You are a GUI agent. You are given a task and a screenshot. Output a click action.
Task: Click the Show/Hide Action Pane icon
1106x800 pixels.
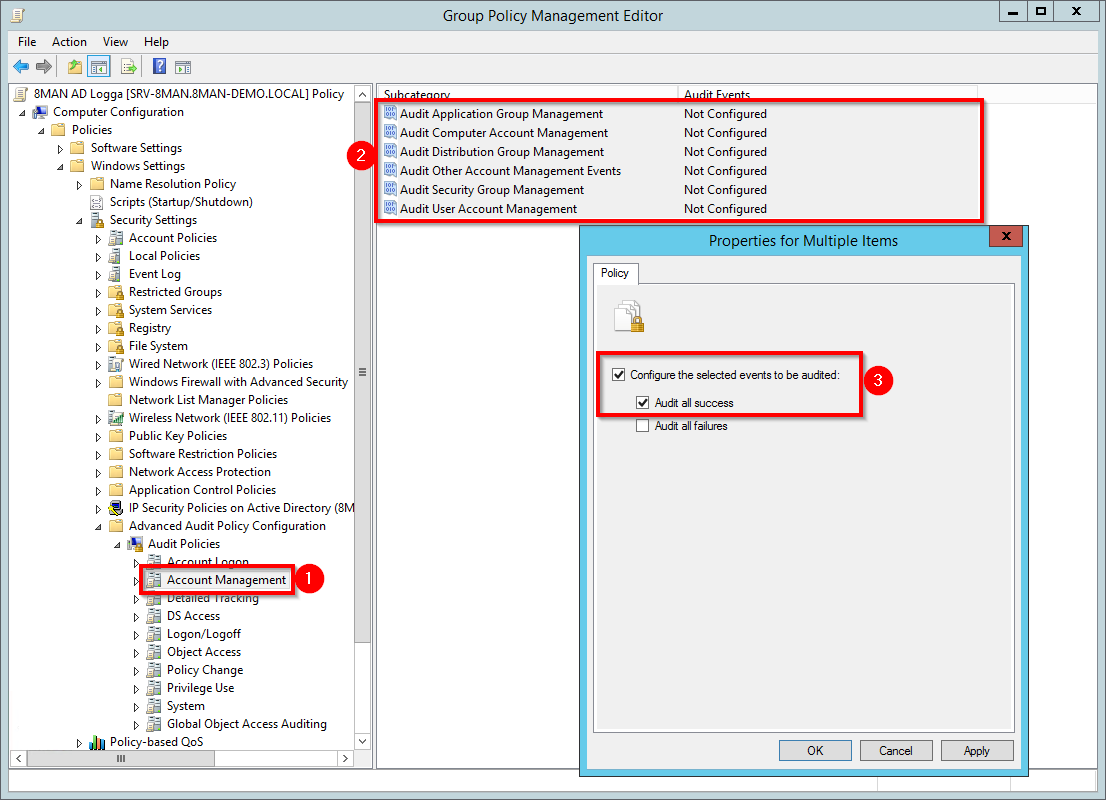(183, 67)
